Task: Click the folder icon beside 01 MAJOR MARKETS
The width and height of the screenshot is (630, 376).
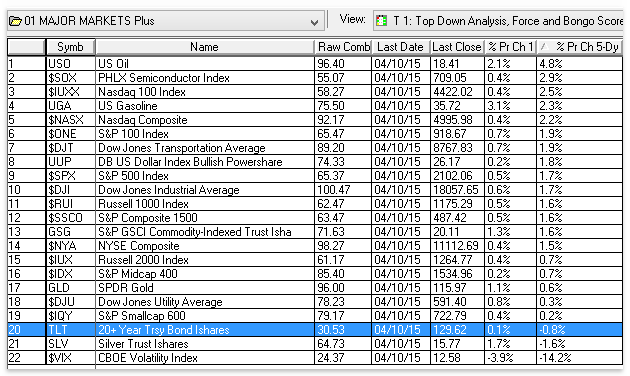Action: [15, 21]
